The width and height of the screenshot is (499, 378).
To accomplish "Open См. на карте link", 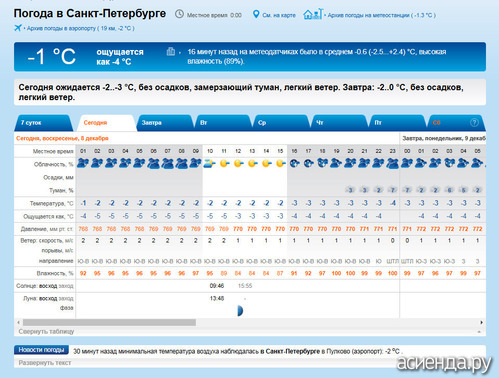I will 279,15.
